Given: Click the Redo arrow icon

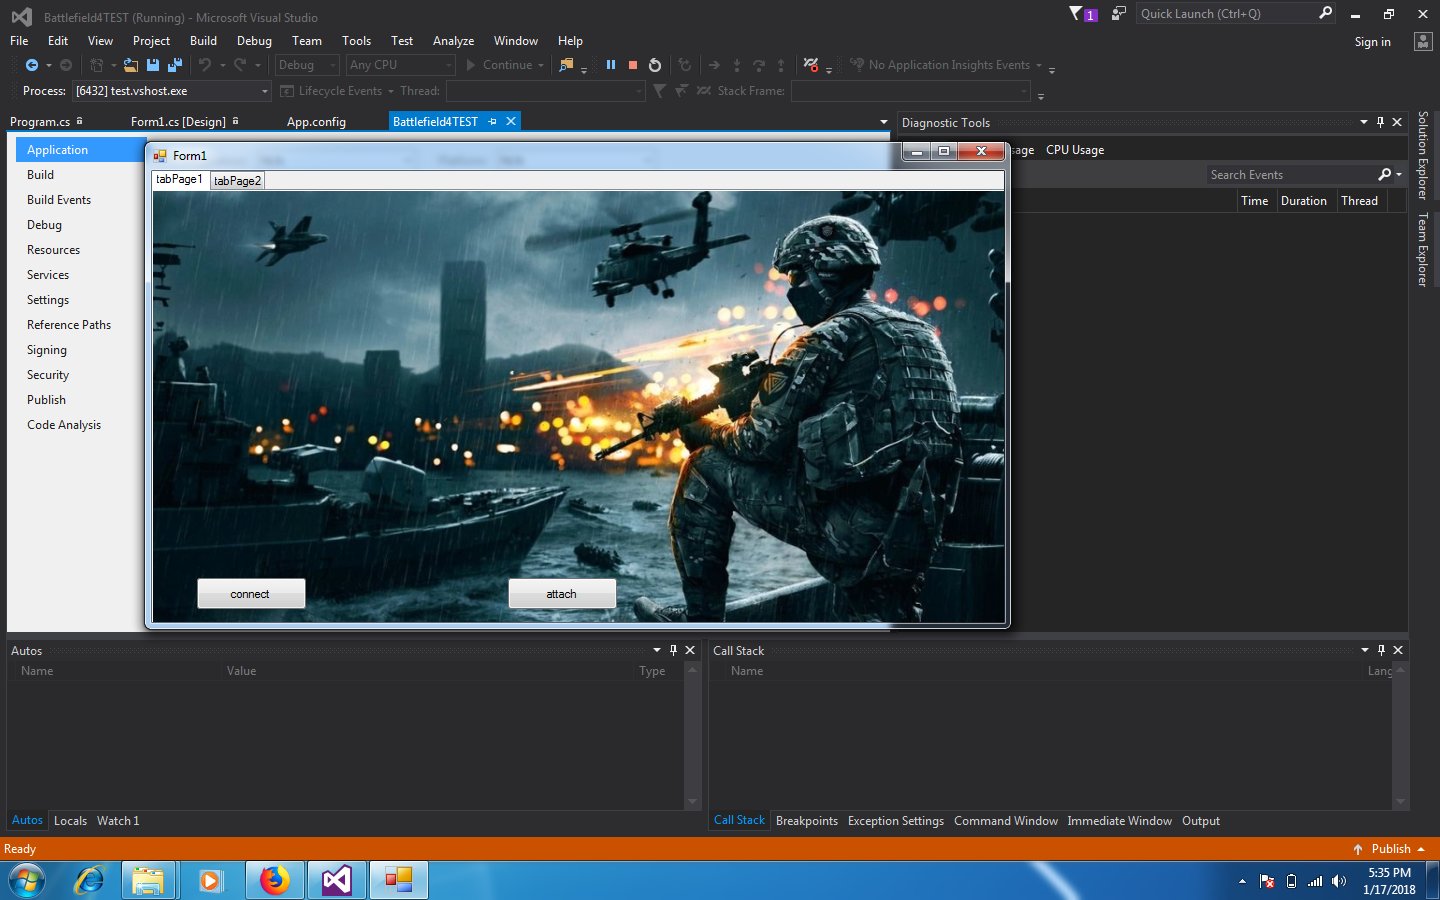Looking at the screenshot, I should 240,65.
